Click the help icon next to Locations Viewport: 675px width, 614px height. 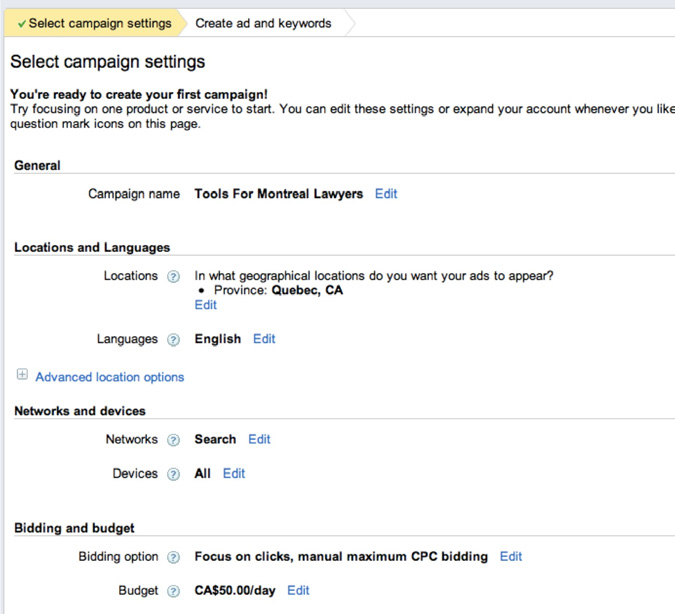pyautogui.click(x=173, y=277)
